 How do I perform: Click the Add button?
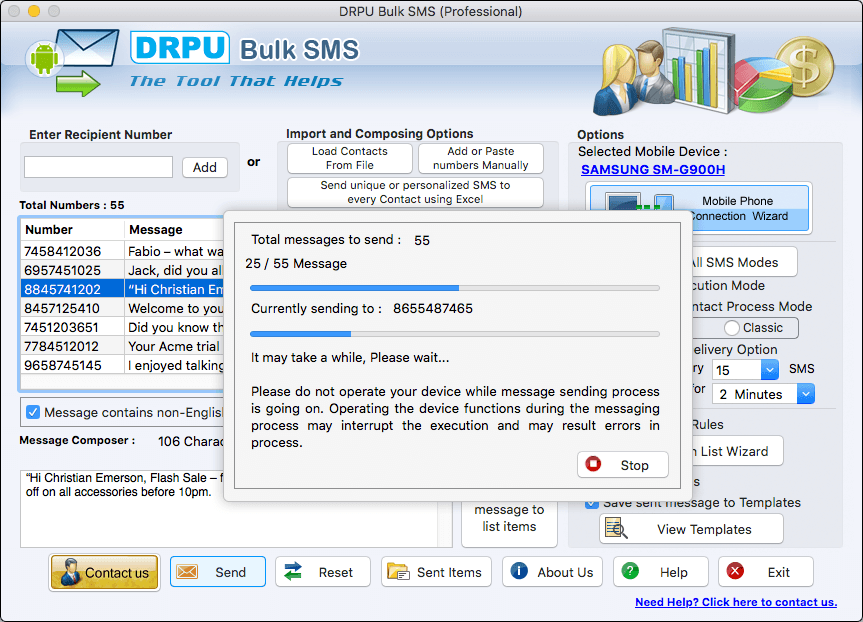205,167
